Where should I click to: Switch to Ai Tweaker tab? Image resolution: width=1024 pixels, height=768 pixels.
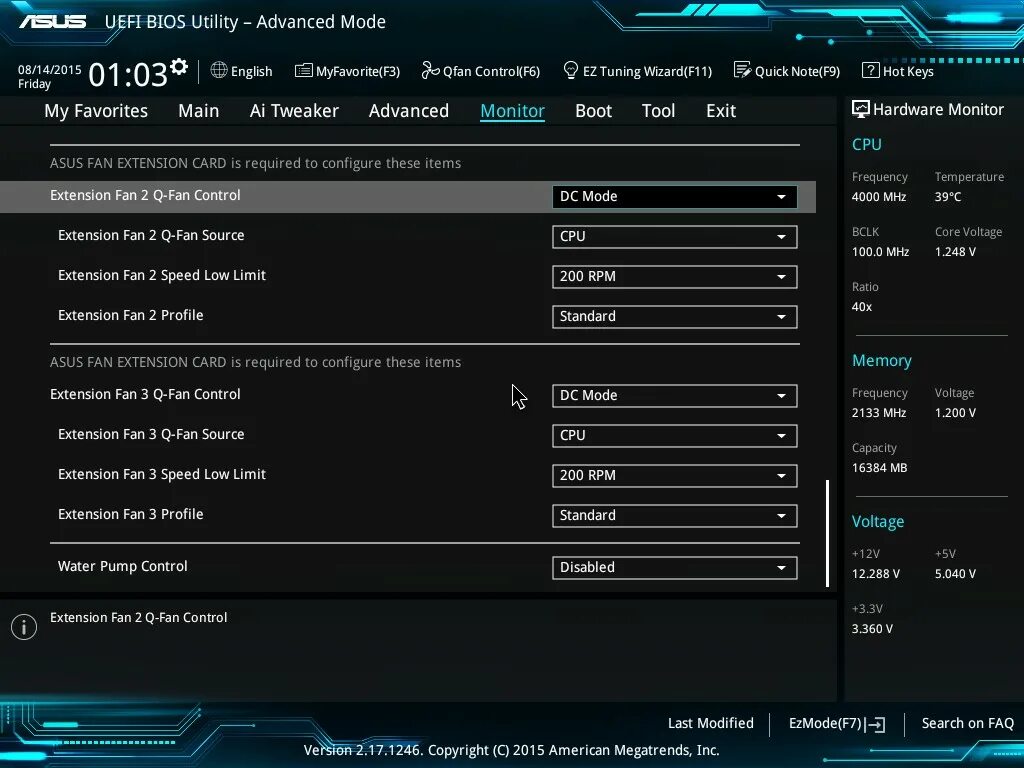[x=294, y=111]
